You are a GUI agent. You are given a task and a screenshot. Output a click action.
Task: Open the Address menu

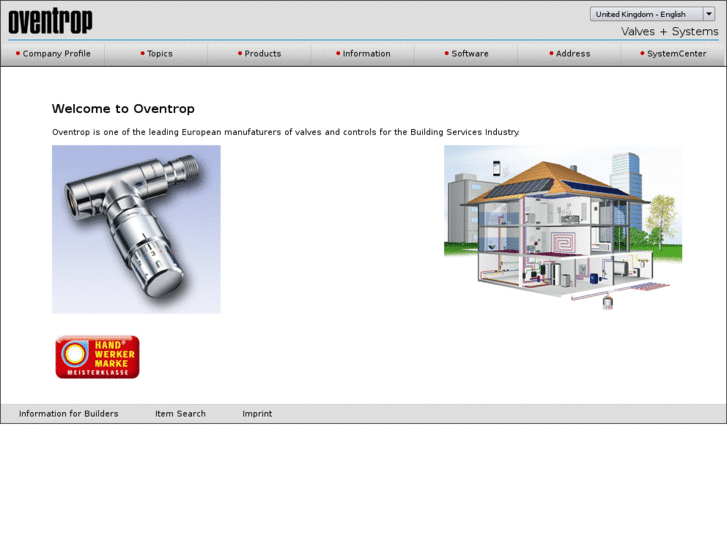pyautogui.click(x=569, y=54)
